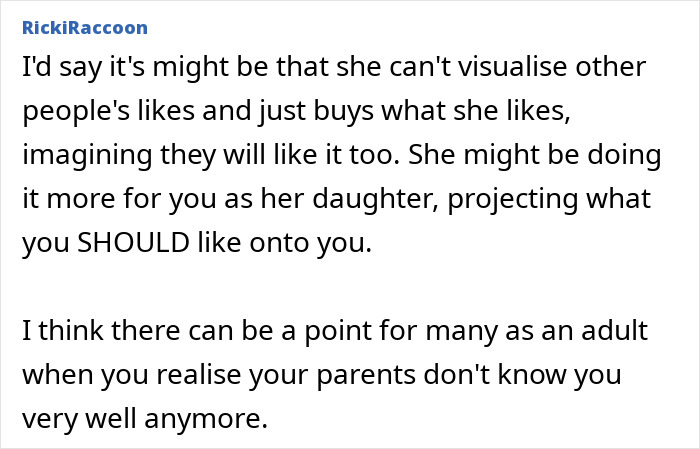
Task: Click "like onto you." ending first paragraph
Action: coord(292,243)
